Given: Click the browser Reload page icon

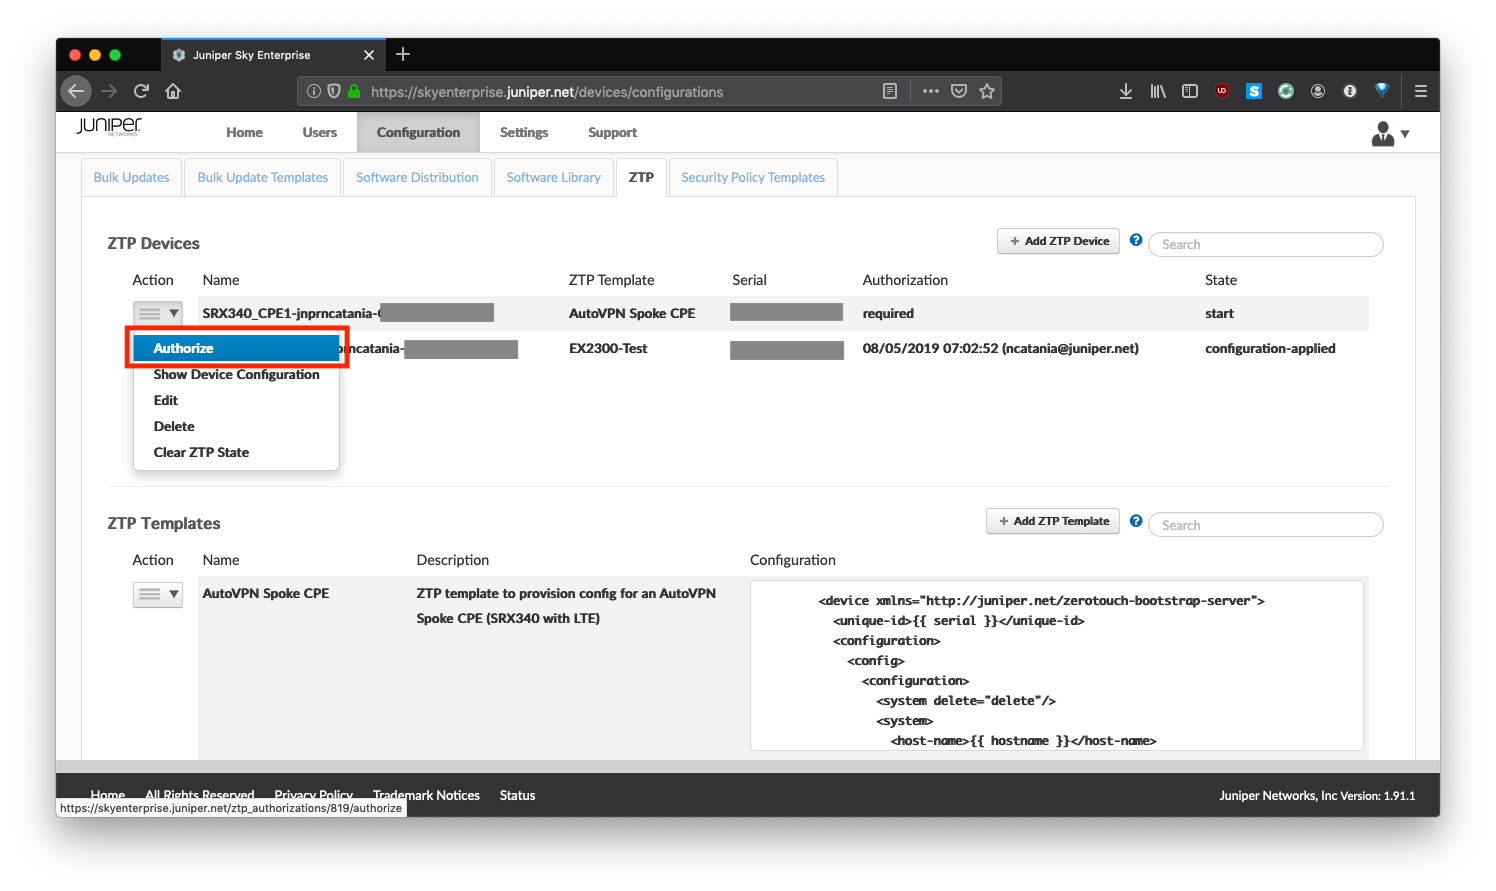Looking at the screenshot, I should tap(141, 91).
